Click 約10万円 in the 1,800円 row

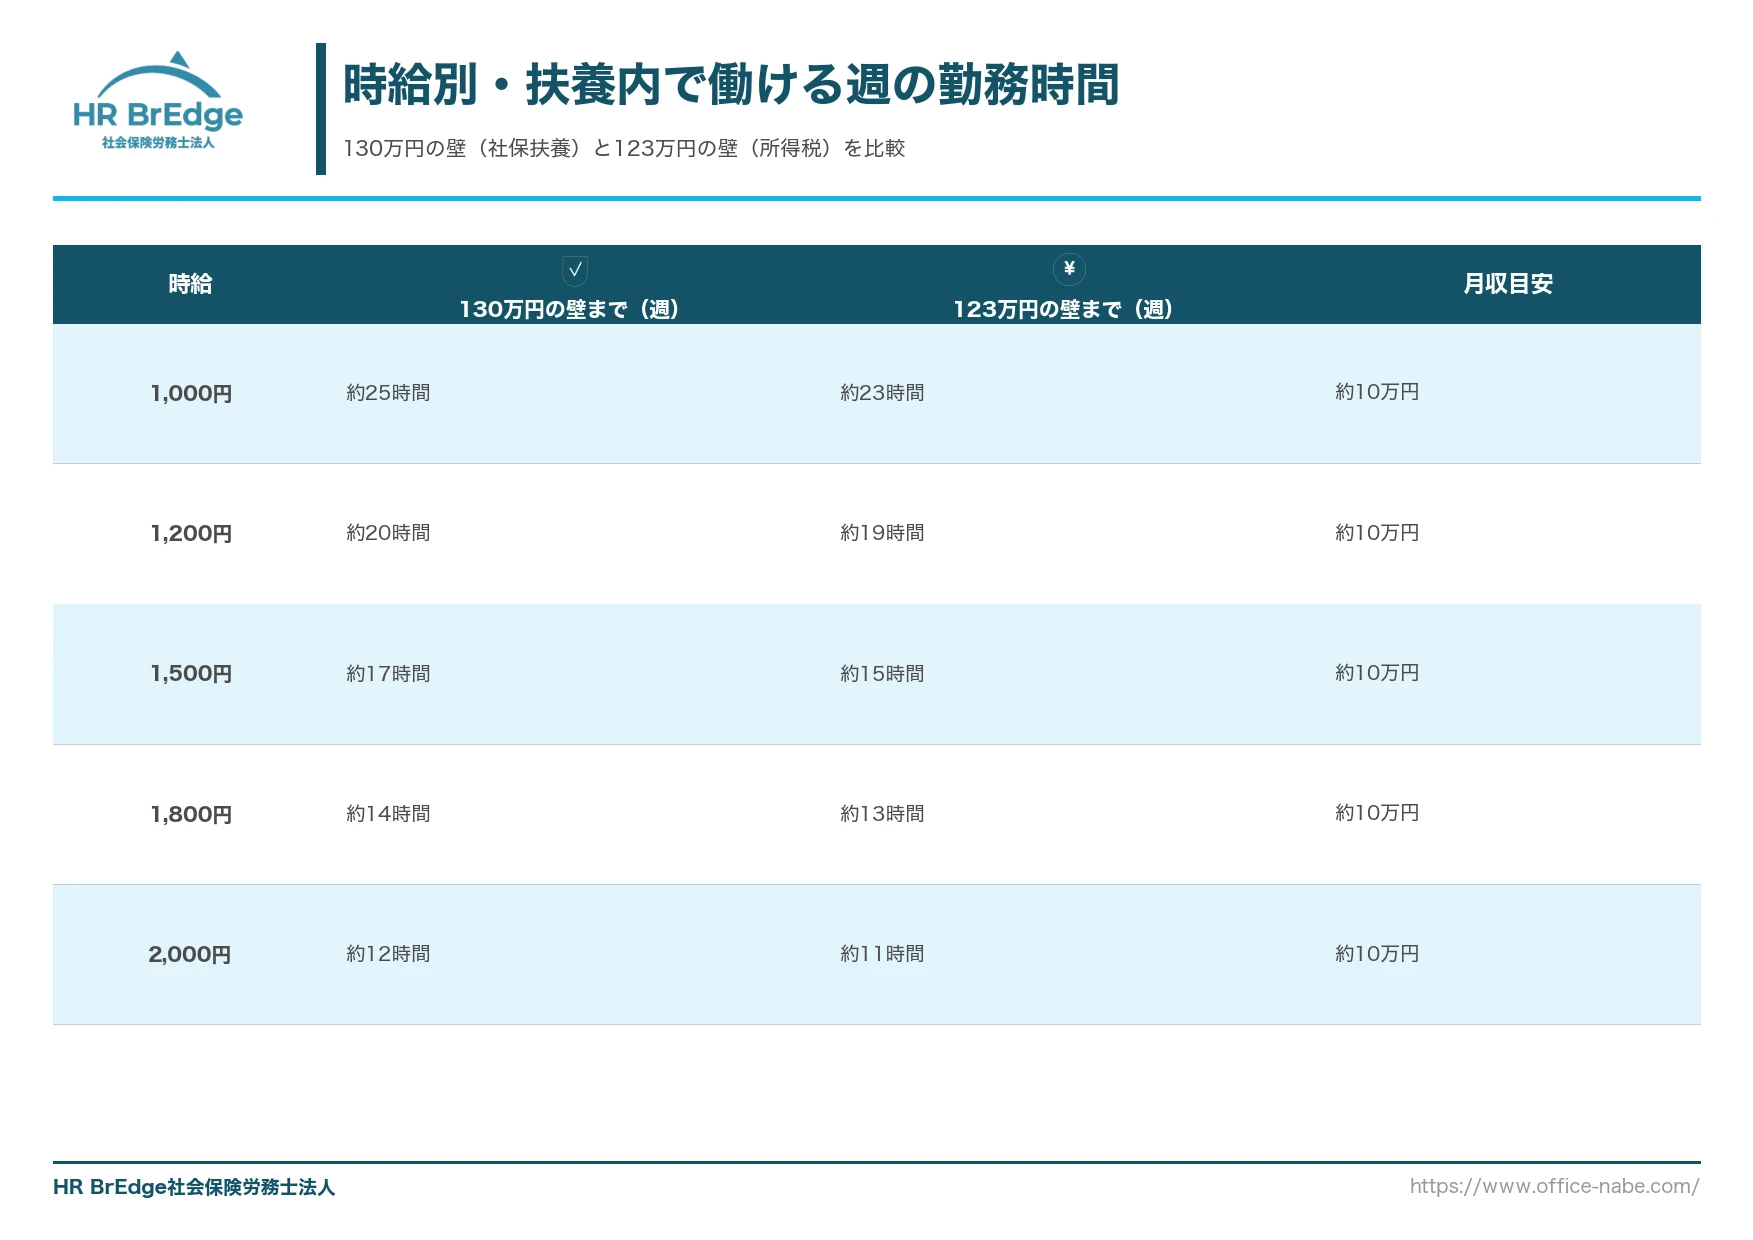[x=1377, y=813]
